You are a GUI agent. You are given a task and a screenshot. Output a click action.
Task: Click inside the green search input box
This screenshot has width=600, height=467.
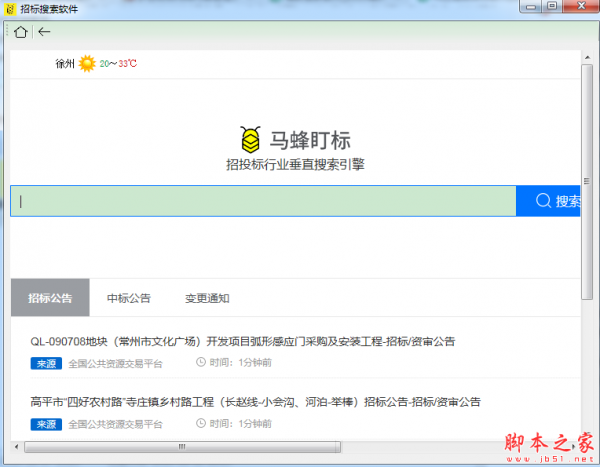pos(263,201)
